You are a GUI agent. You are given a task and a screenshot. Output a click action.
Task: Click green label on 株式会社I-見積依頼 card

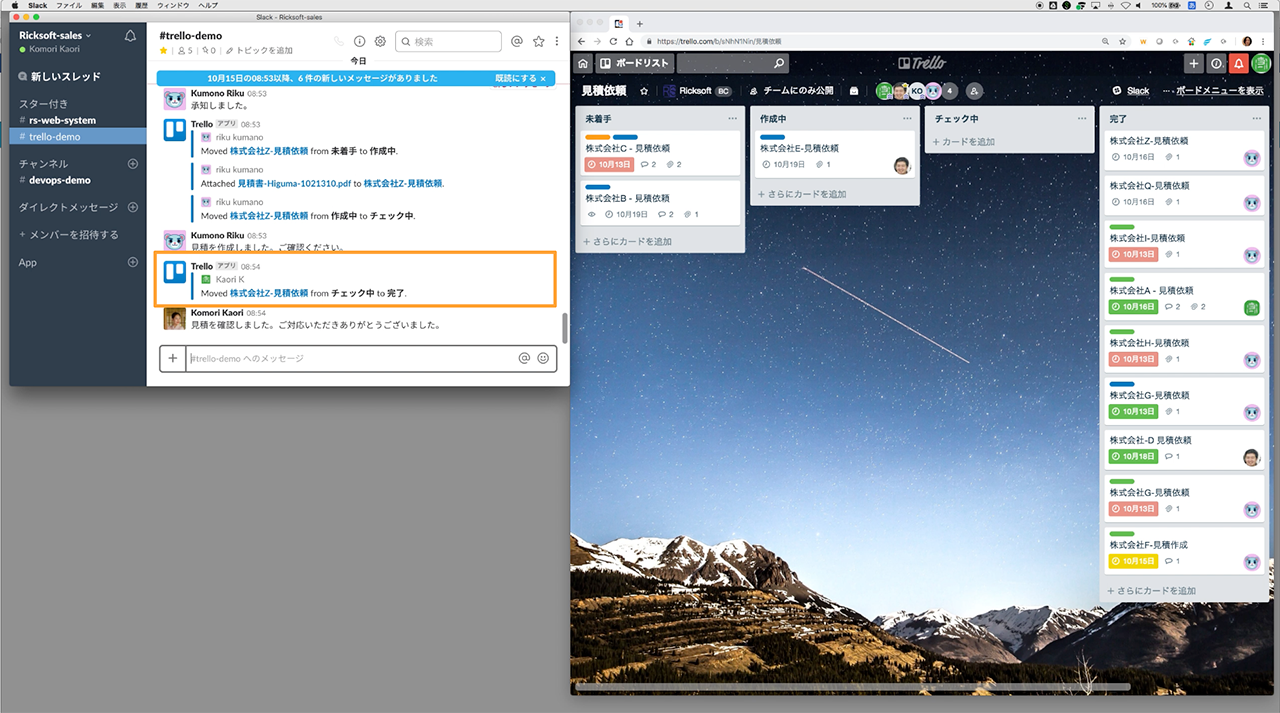[1122, 227]
